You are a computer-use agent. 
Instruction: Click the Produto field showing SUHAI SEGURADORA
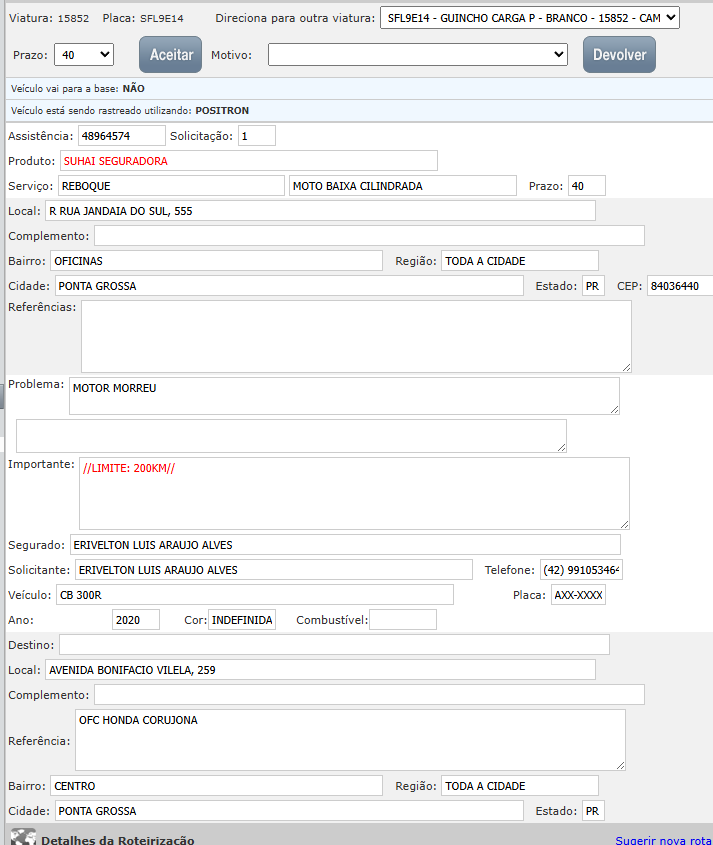coord(248,160)
